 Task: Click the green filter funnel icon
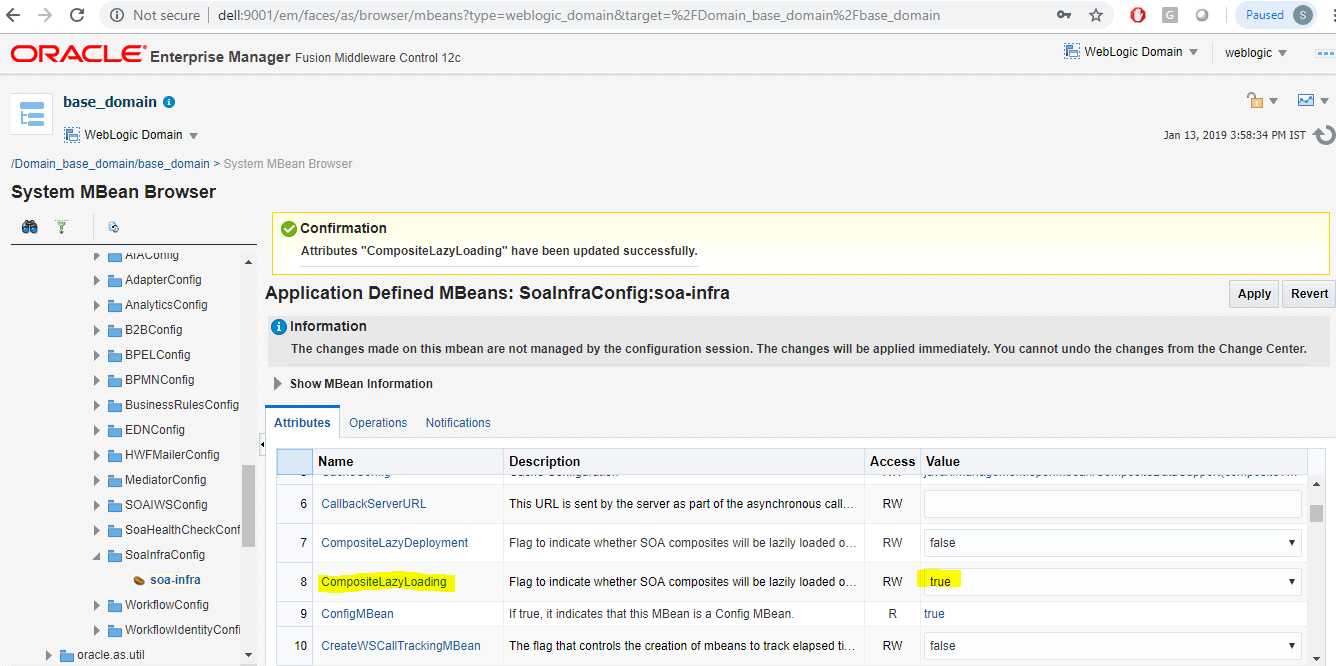point(61,227)
